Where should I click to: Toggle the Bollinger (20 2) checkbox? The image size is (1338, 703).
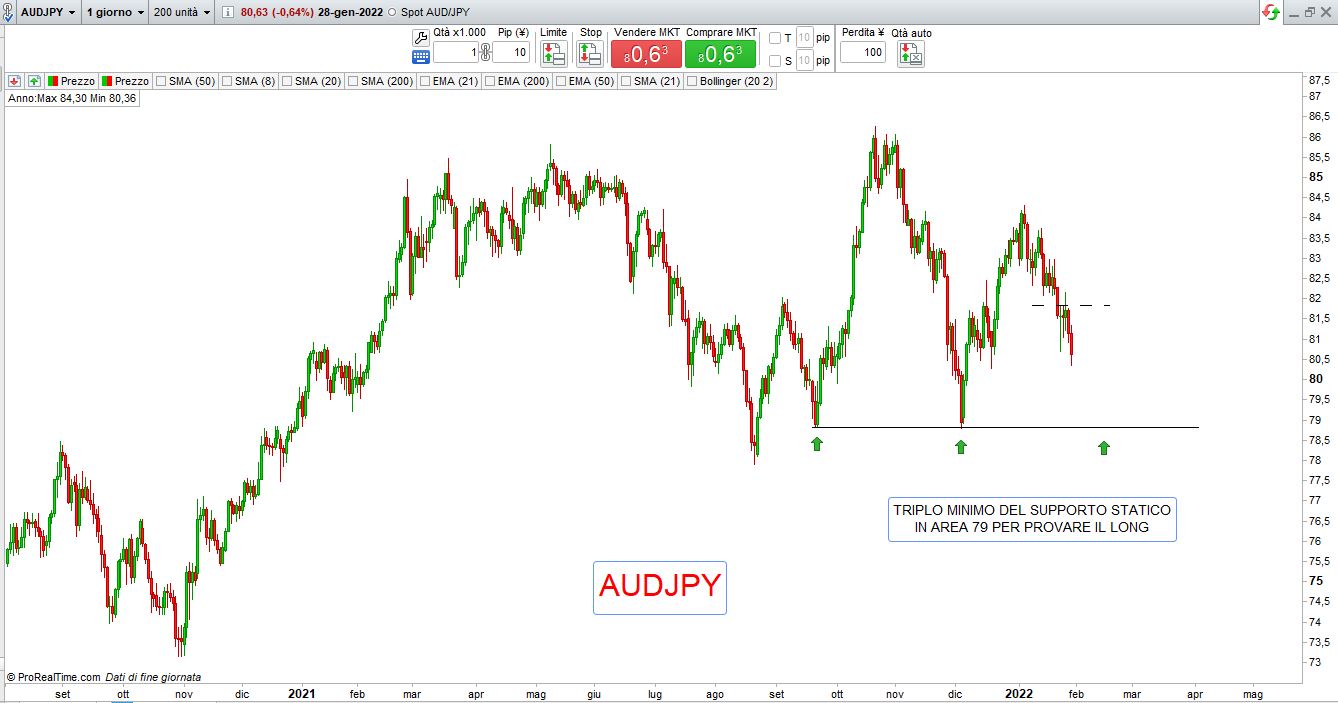click(692, 81)
